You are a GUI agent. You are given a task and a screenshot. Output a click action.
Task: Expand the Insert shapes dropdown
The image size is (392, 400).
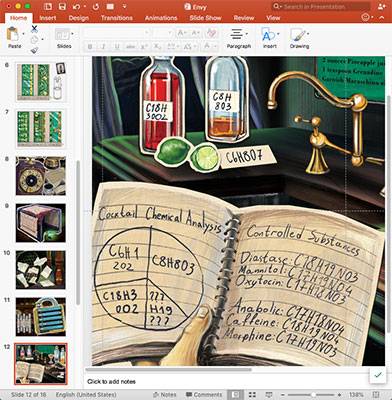pyautogui.click(x=278, y=34)
